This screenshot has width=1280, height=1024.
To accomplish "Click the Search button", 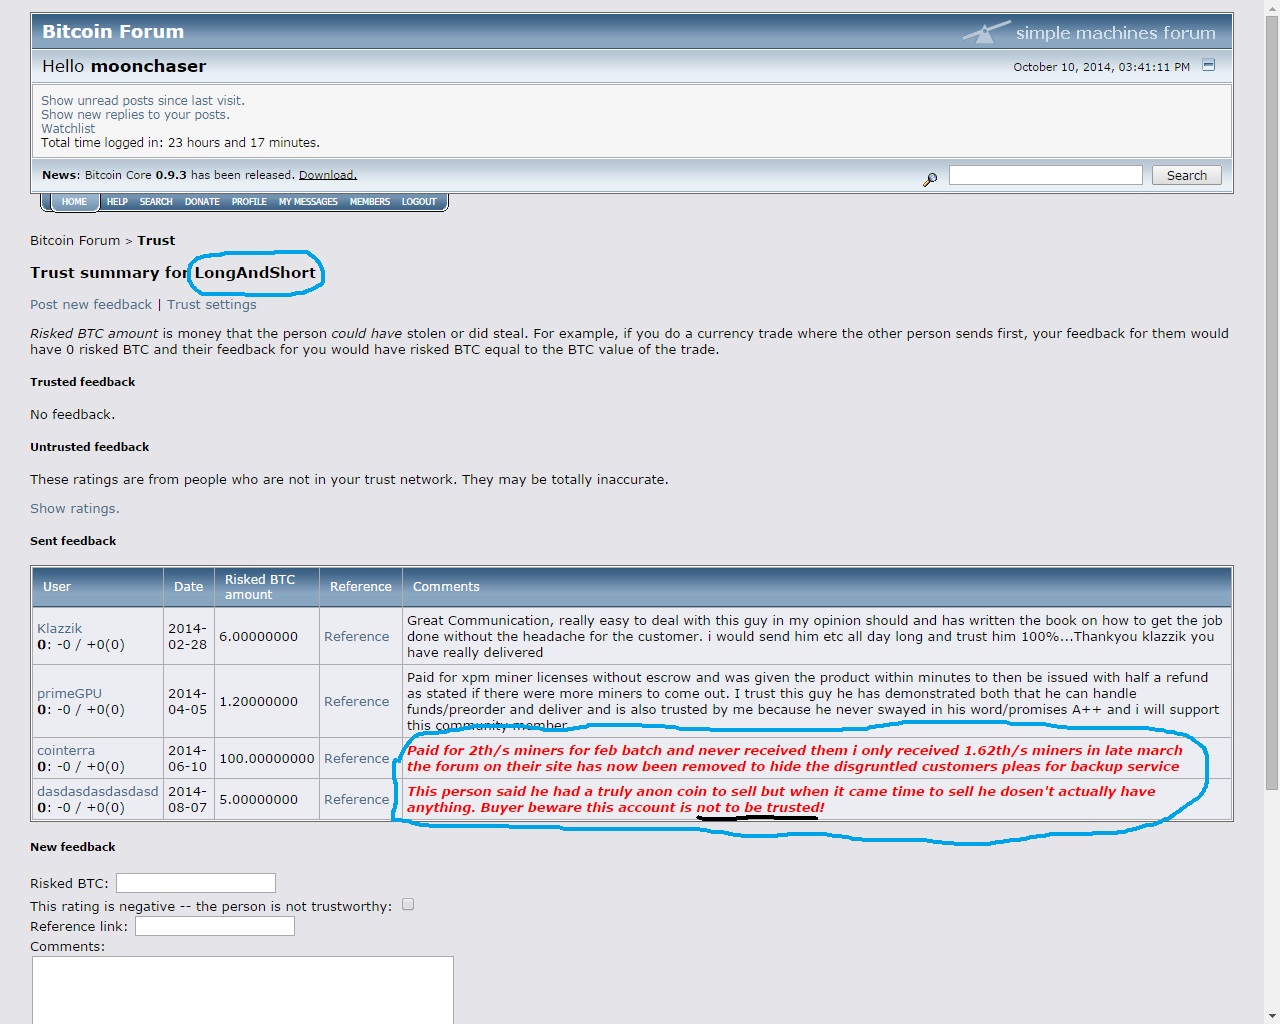I will click(x=1186, y=175).
